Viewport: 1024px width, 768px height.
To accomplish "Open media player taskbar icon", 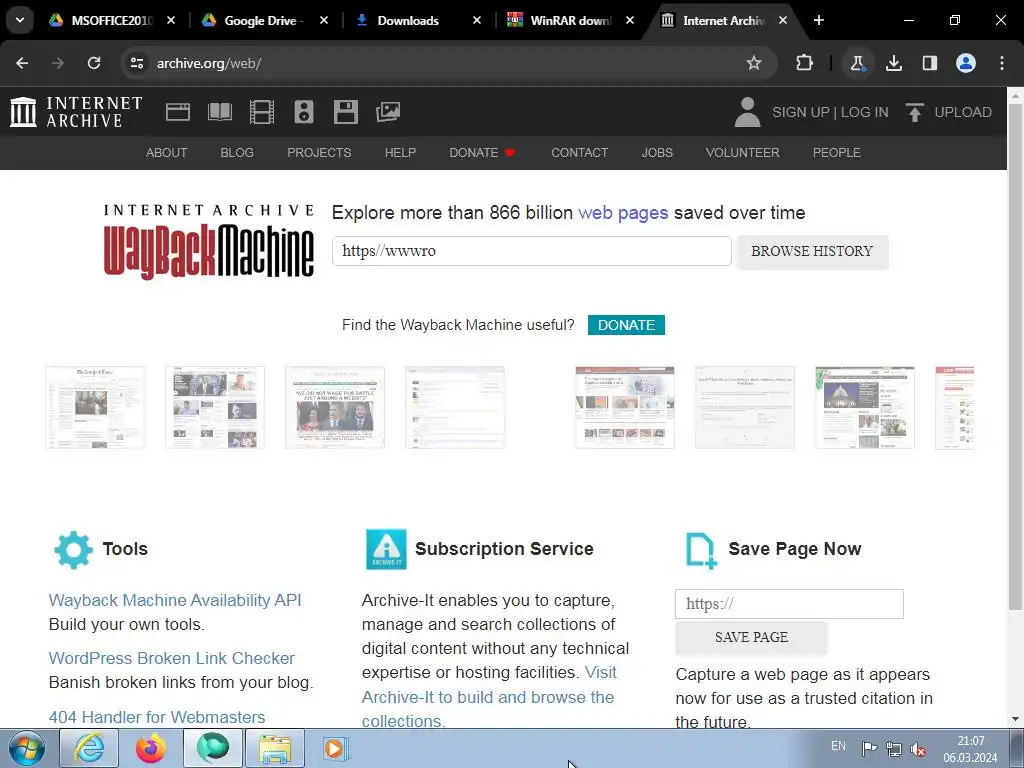I will pos(336,748).
